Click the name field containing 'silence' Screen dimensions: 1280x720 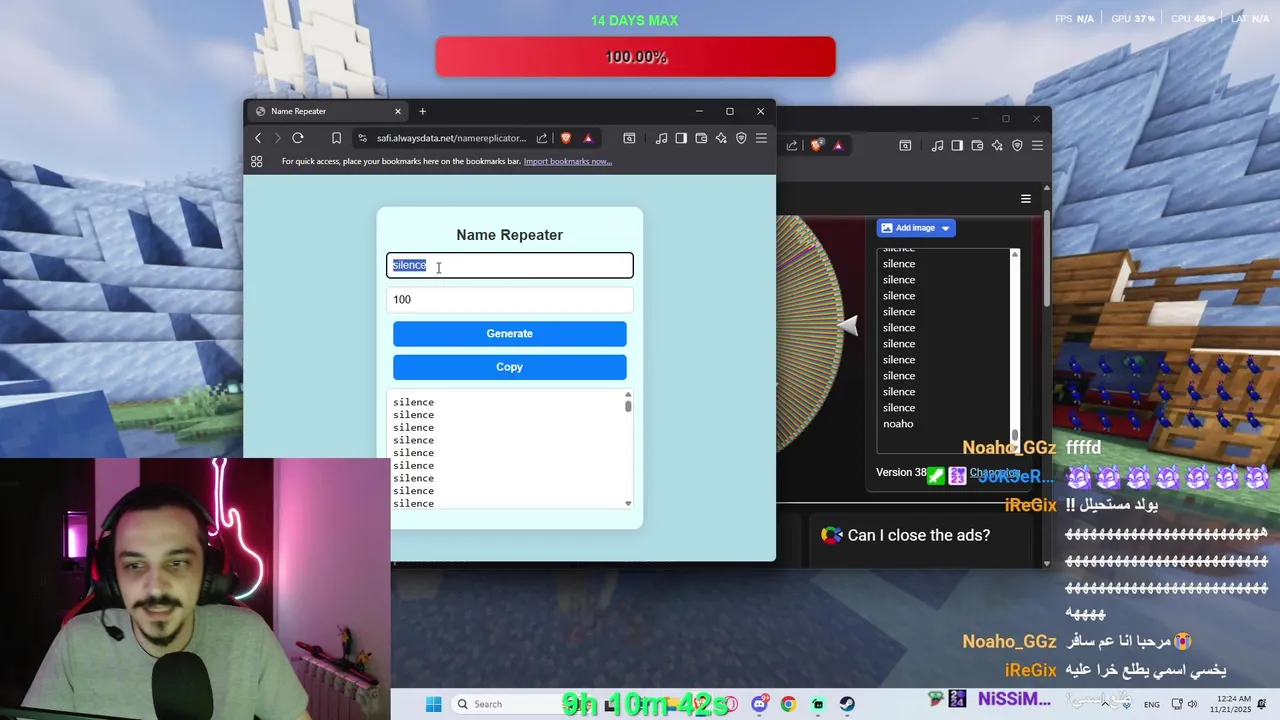point(510,265)
